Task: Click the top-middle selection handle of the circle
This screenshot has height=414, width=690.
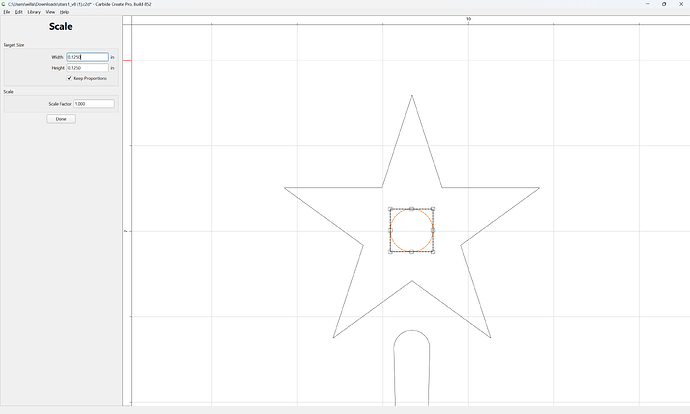Action: (x=411, y=209)
